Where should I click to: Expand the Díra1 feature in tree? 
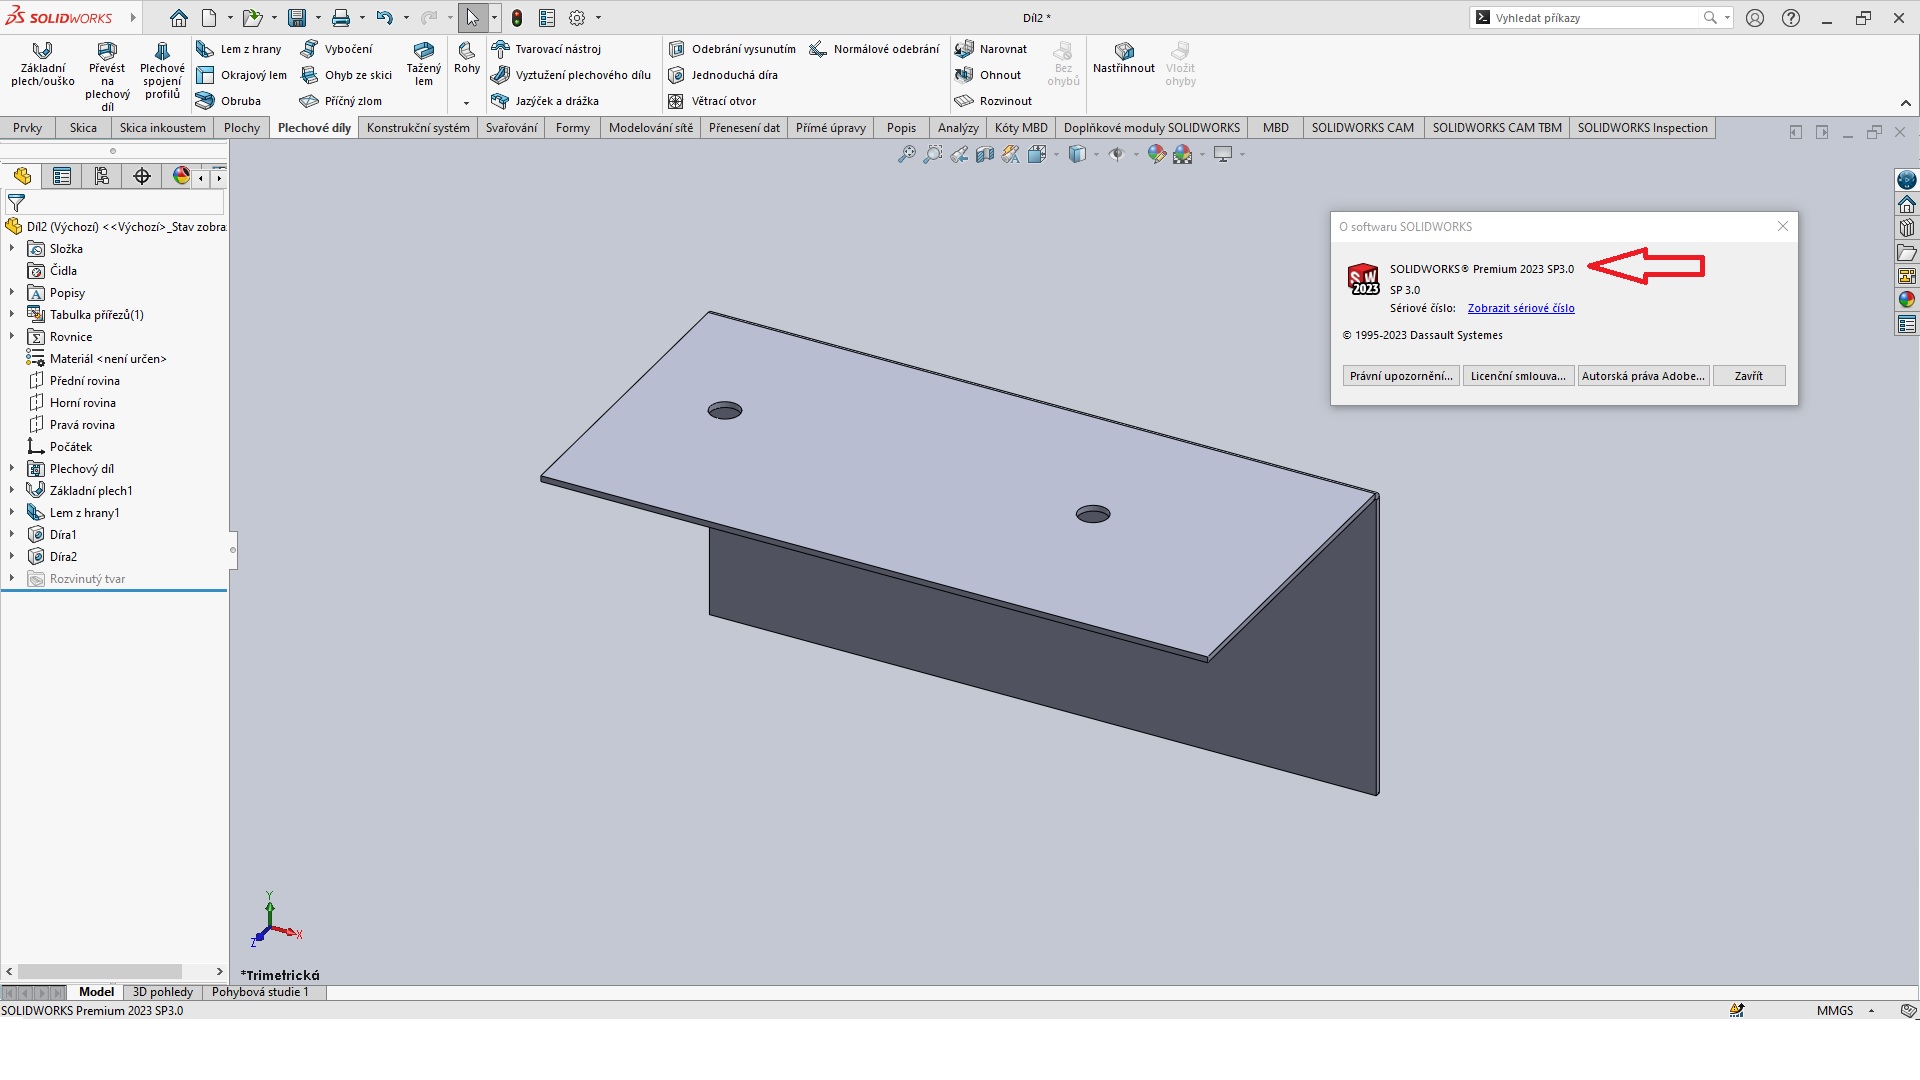11,534
